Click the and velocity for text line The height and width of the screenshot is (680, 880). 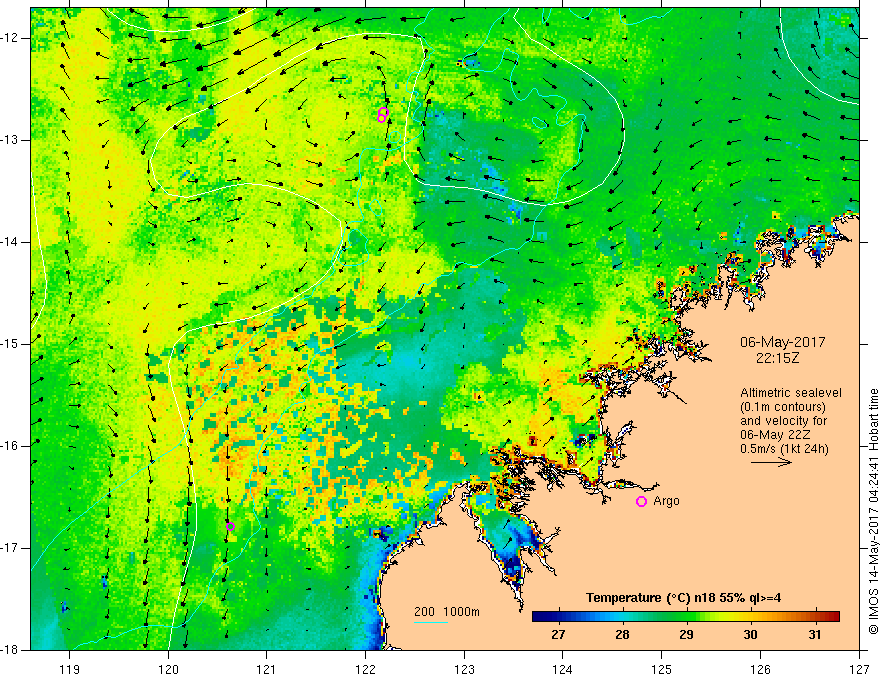783,421
